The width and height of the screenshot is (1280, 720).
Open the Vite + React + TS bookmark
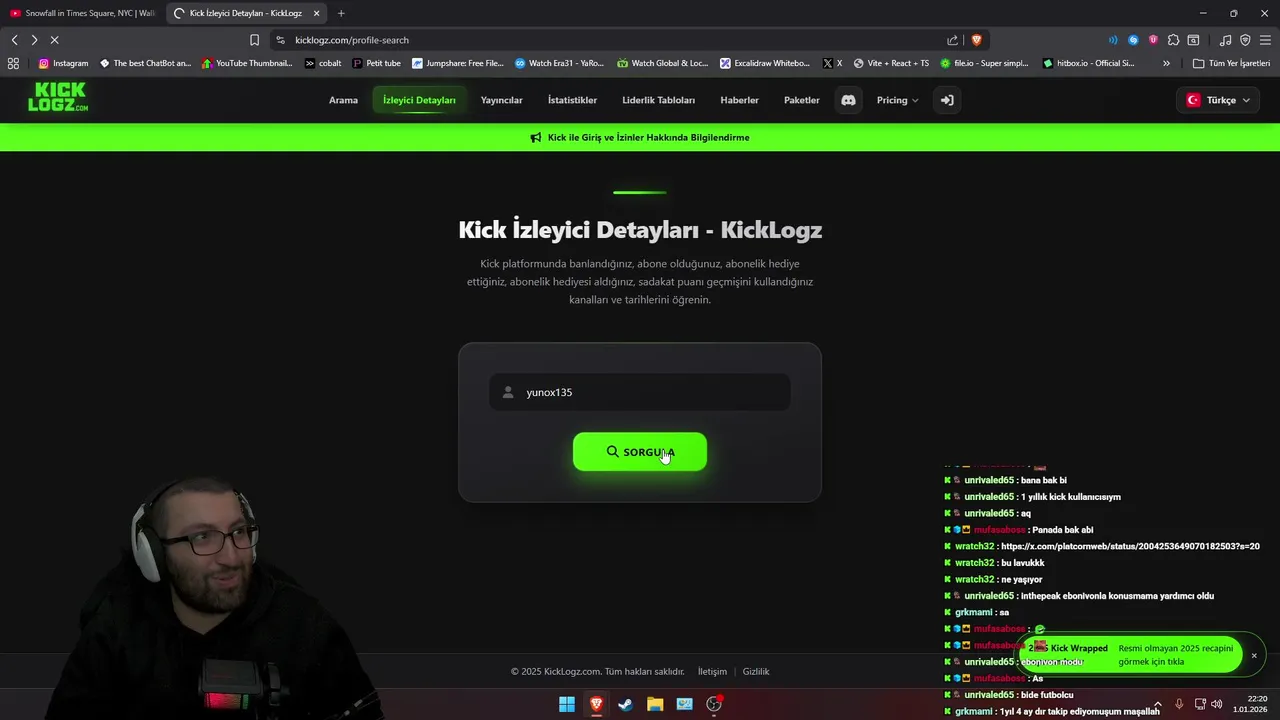click(x=891, y=63)
